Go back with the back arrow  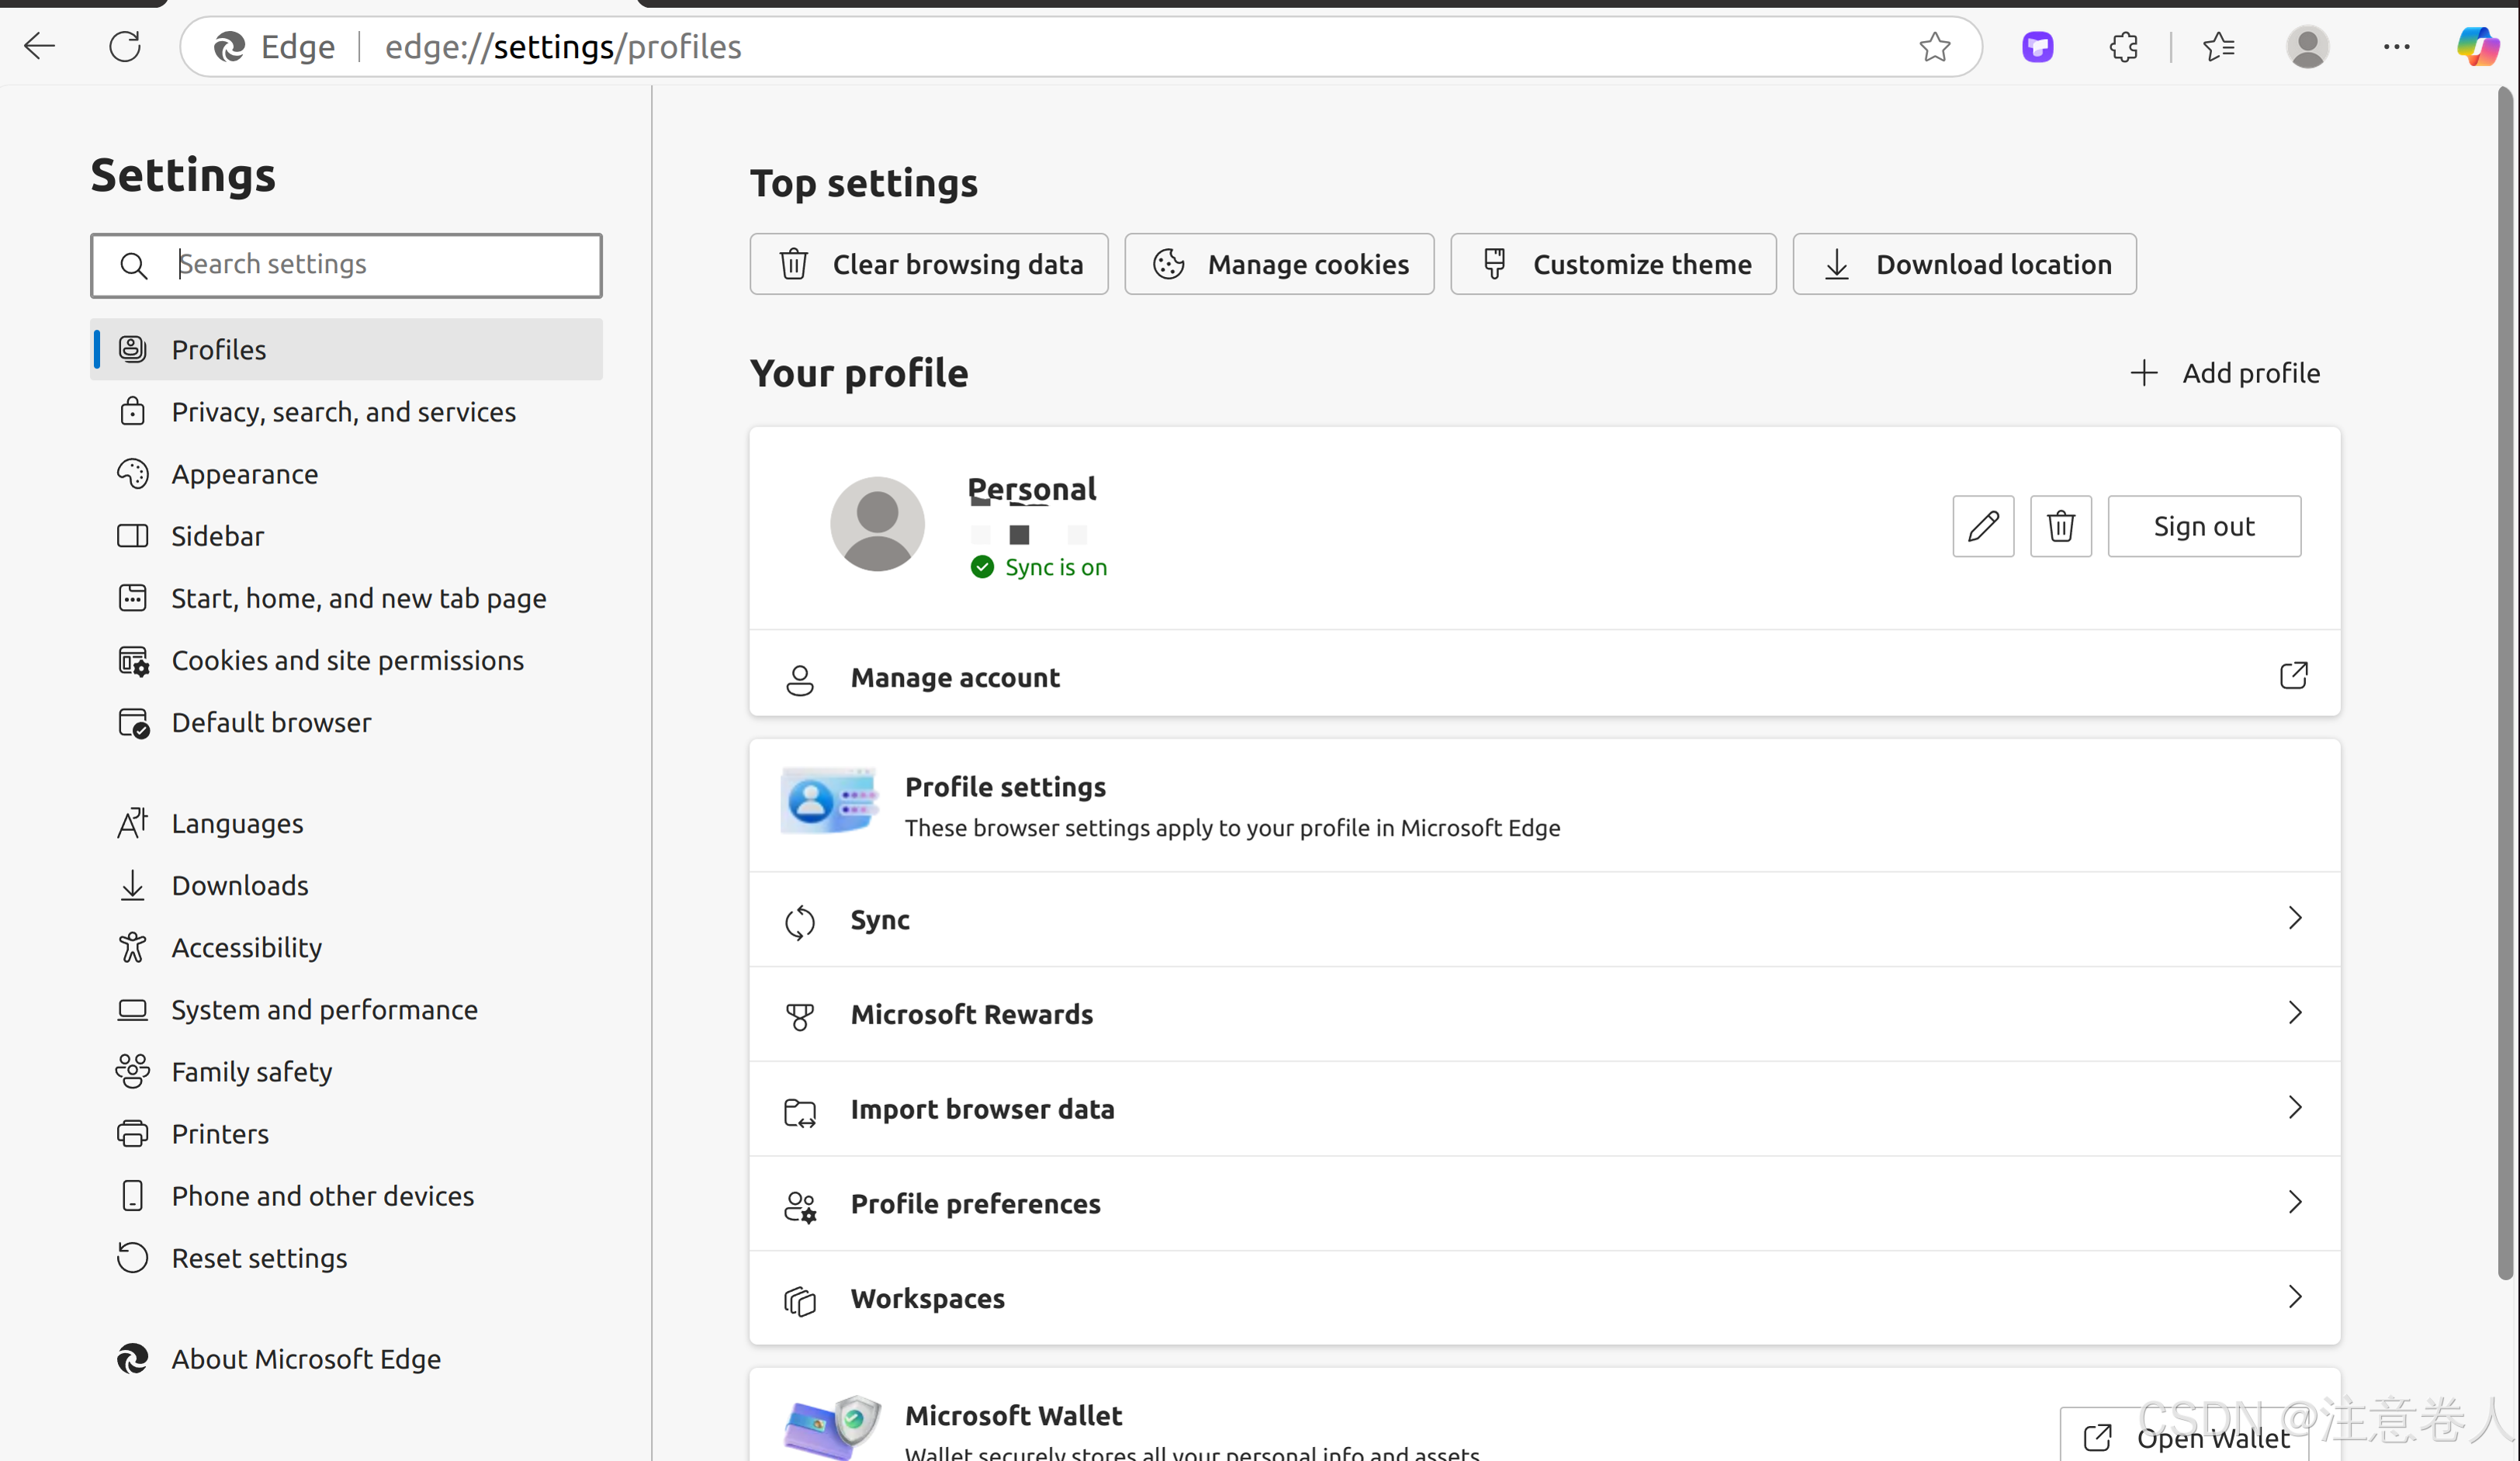40,47
